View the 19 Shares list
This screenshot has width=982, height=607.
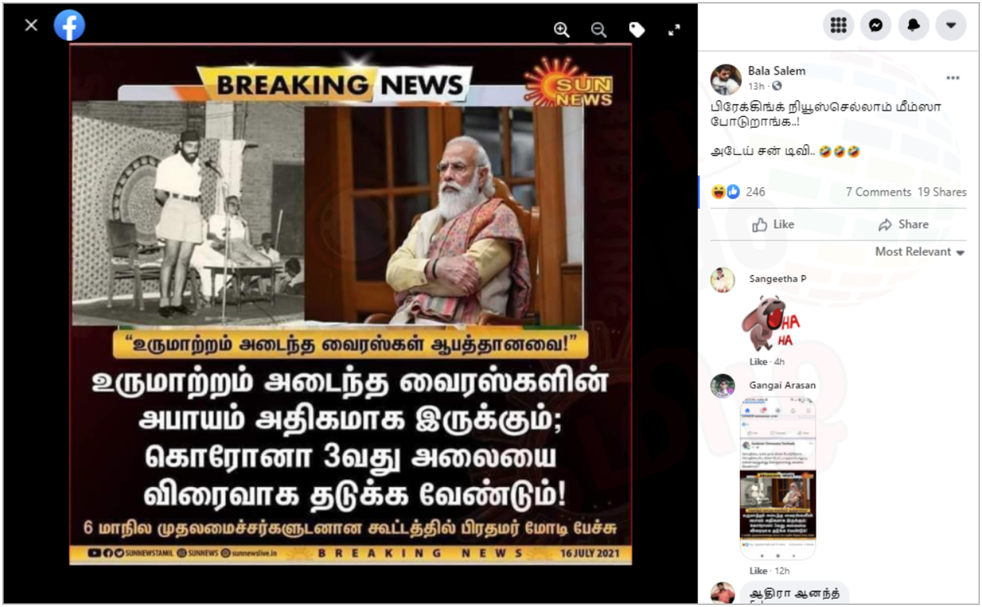tap(942, 192)
